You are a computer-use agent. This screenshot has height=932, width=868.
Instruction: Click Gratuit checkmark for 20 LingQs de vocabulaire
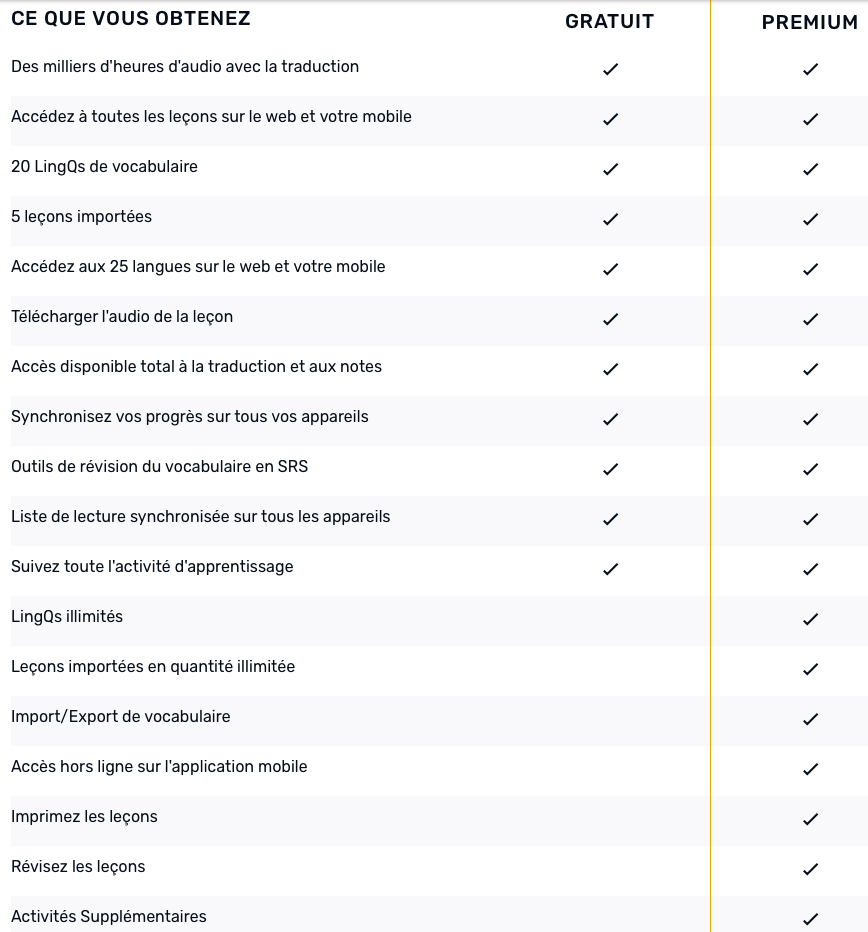click(x=610, y=169)
